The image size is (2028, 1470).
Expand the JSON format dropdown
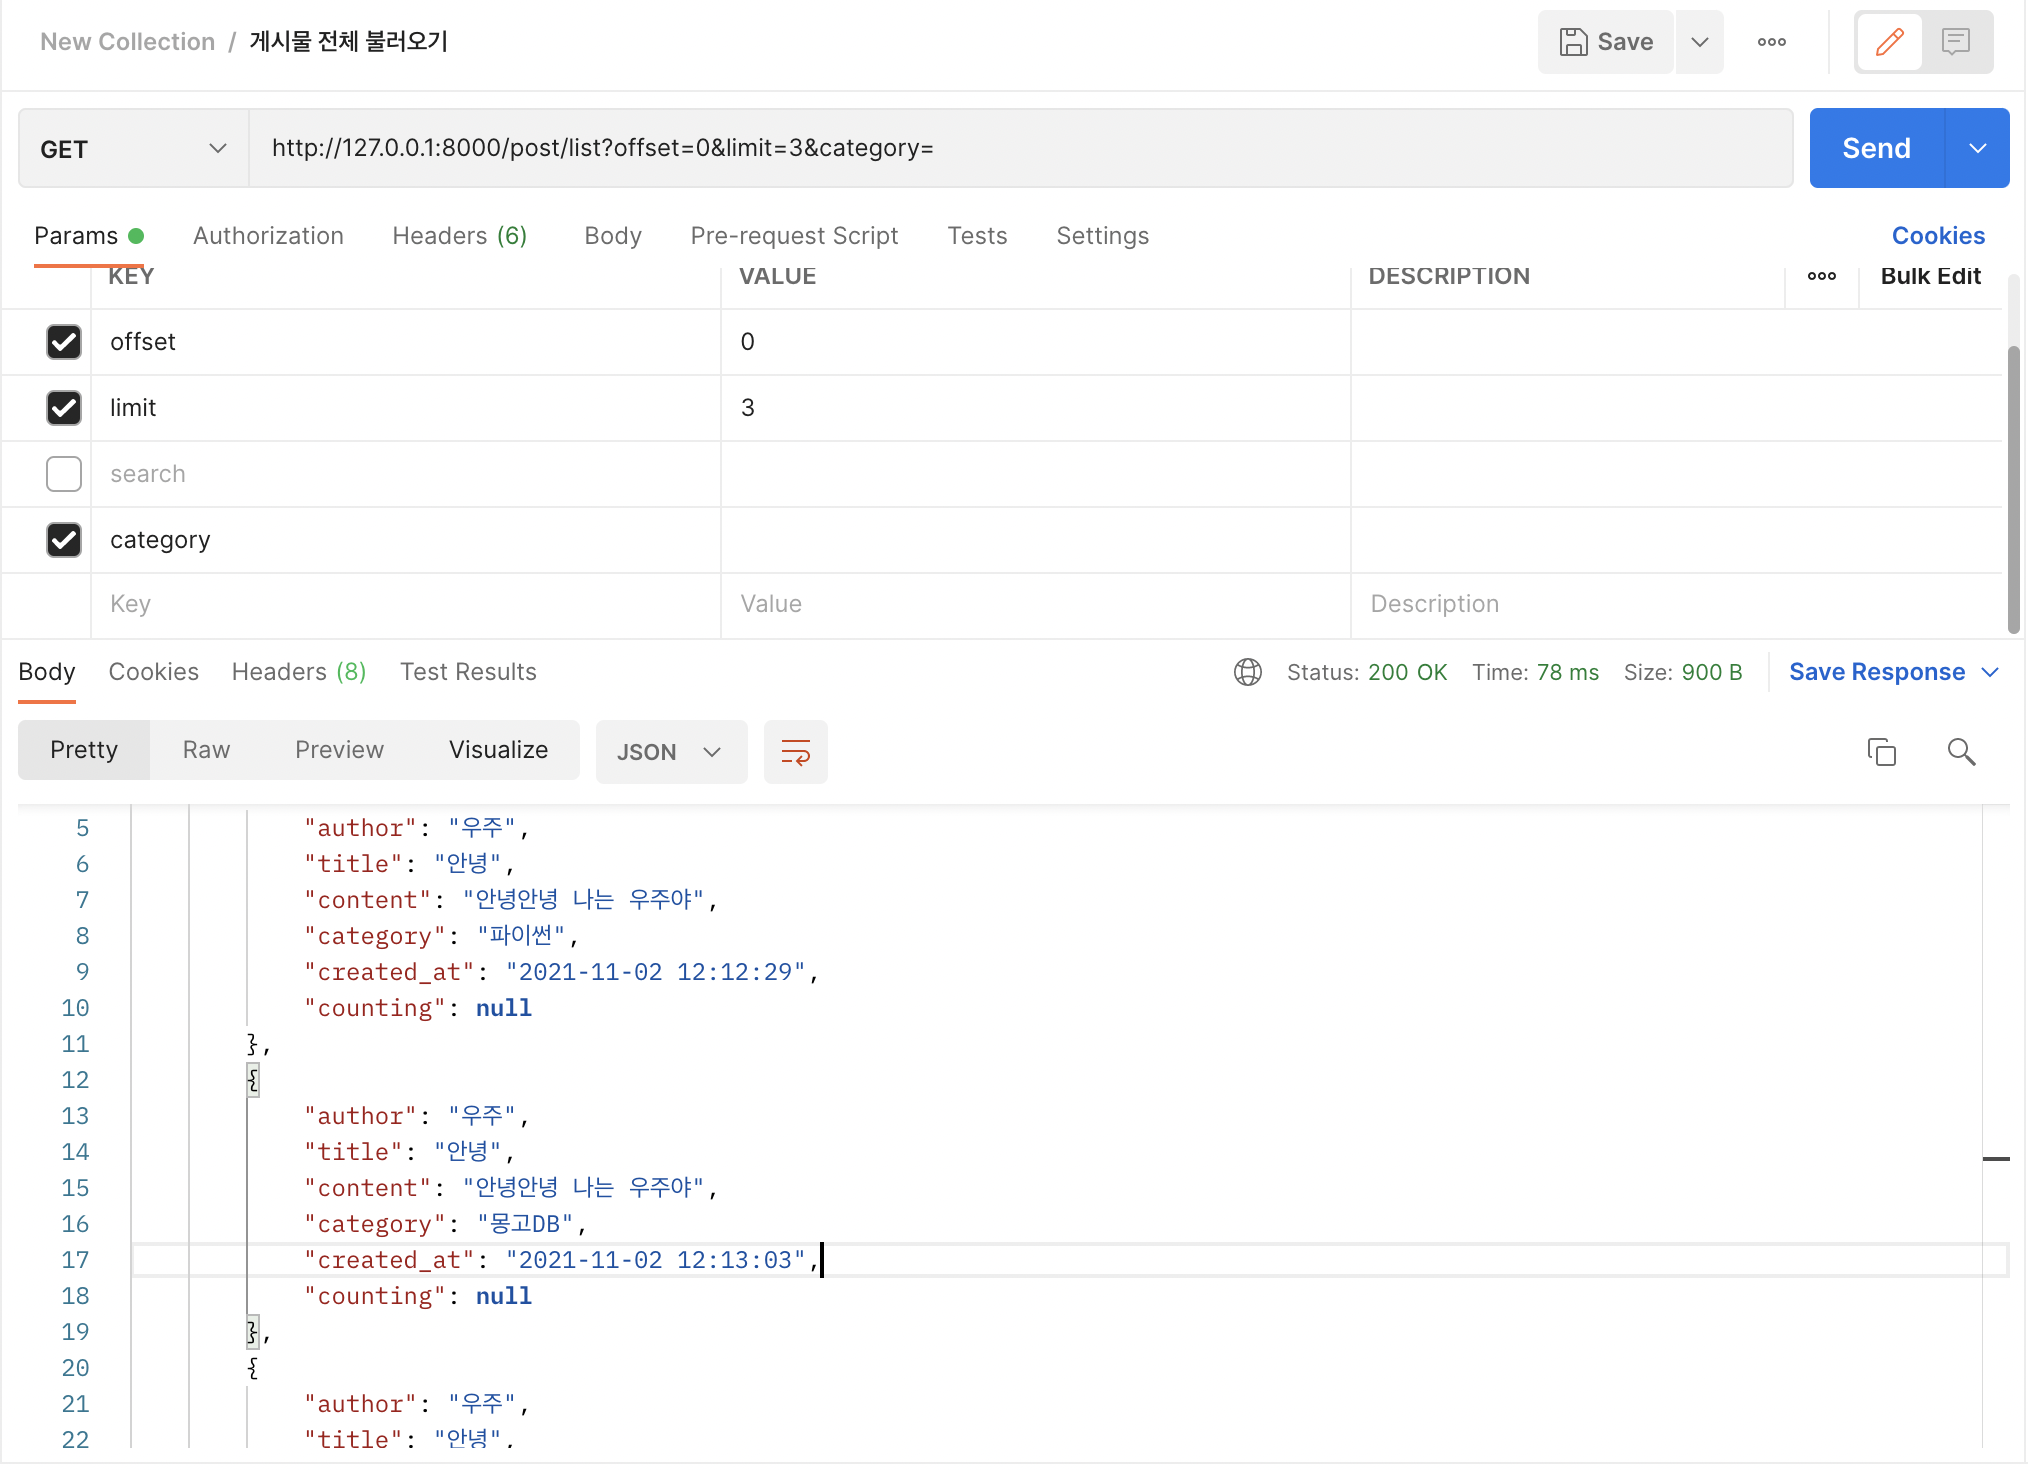tap(670, 752)
